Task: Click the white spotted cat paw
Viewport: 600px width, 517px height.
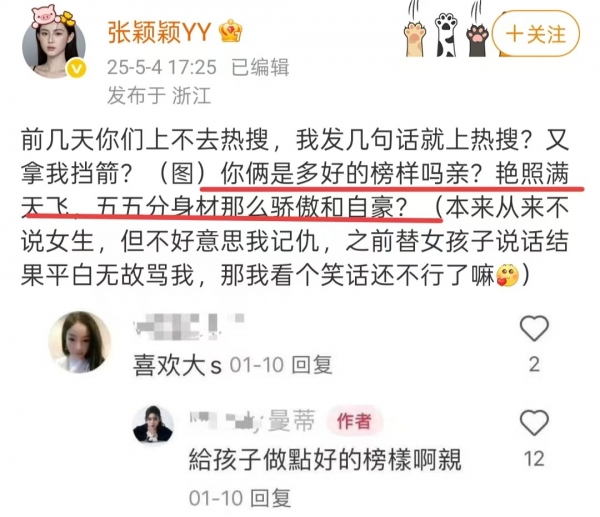Action: pos(447,34)
